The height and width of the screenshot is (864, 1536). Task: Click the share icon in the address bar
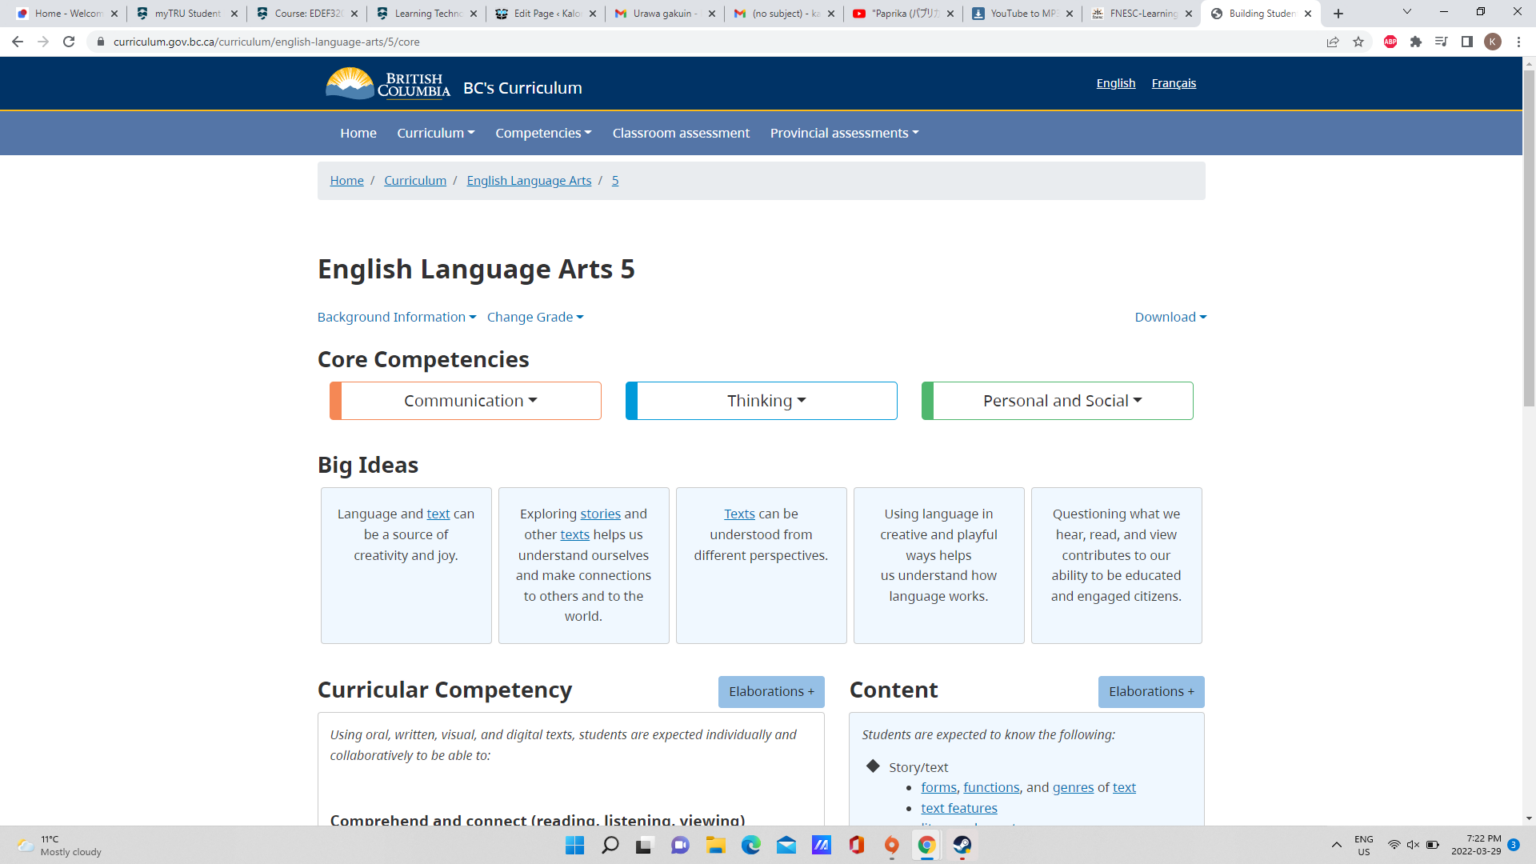[1332, 41]
